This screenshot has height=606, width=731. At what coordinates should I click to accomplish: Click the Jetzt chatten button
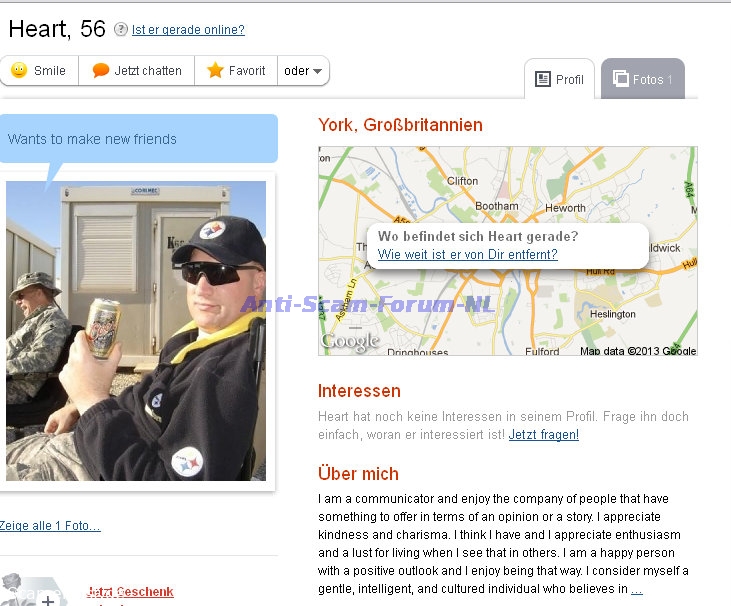137,71
